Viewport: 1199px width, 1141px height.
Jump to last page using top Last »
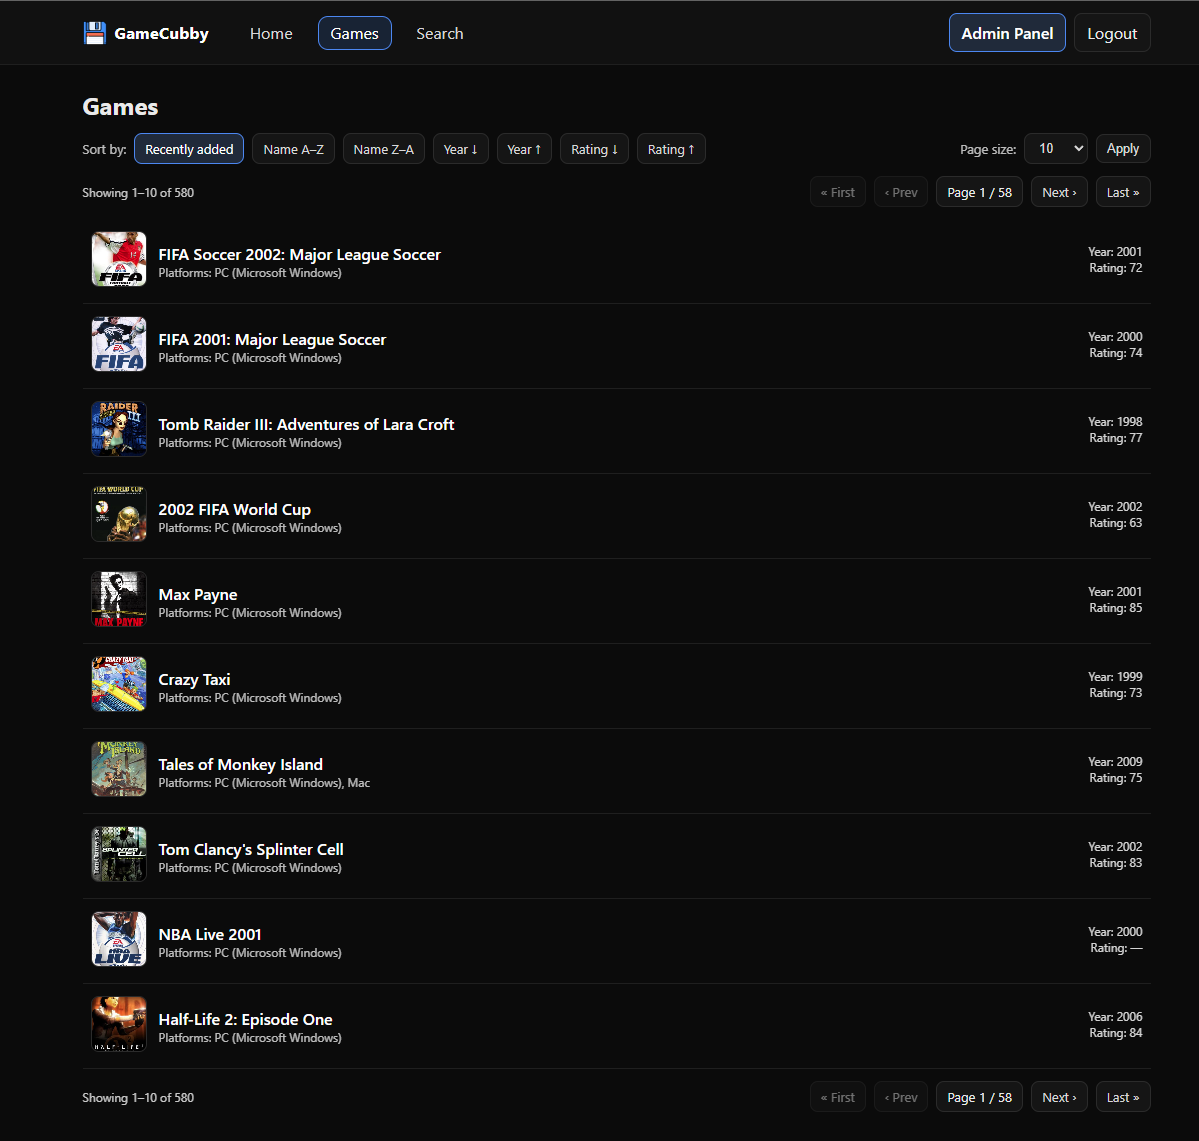click(x=1123, y=192)
